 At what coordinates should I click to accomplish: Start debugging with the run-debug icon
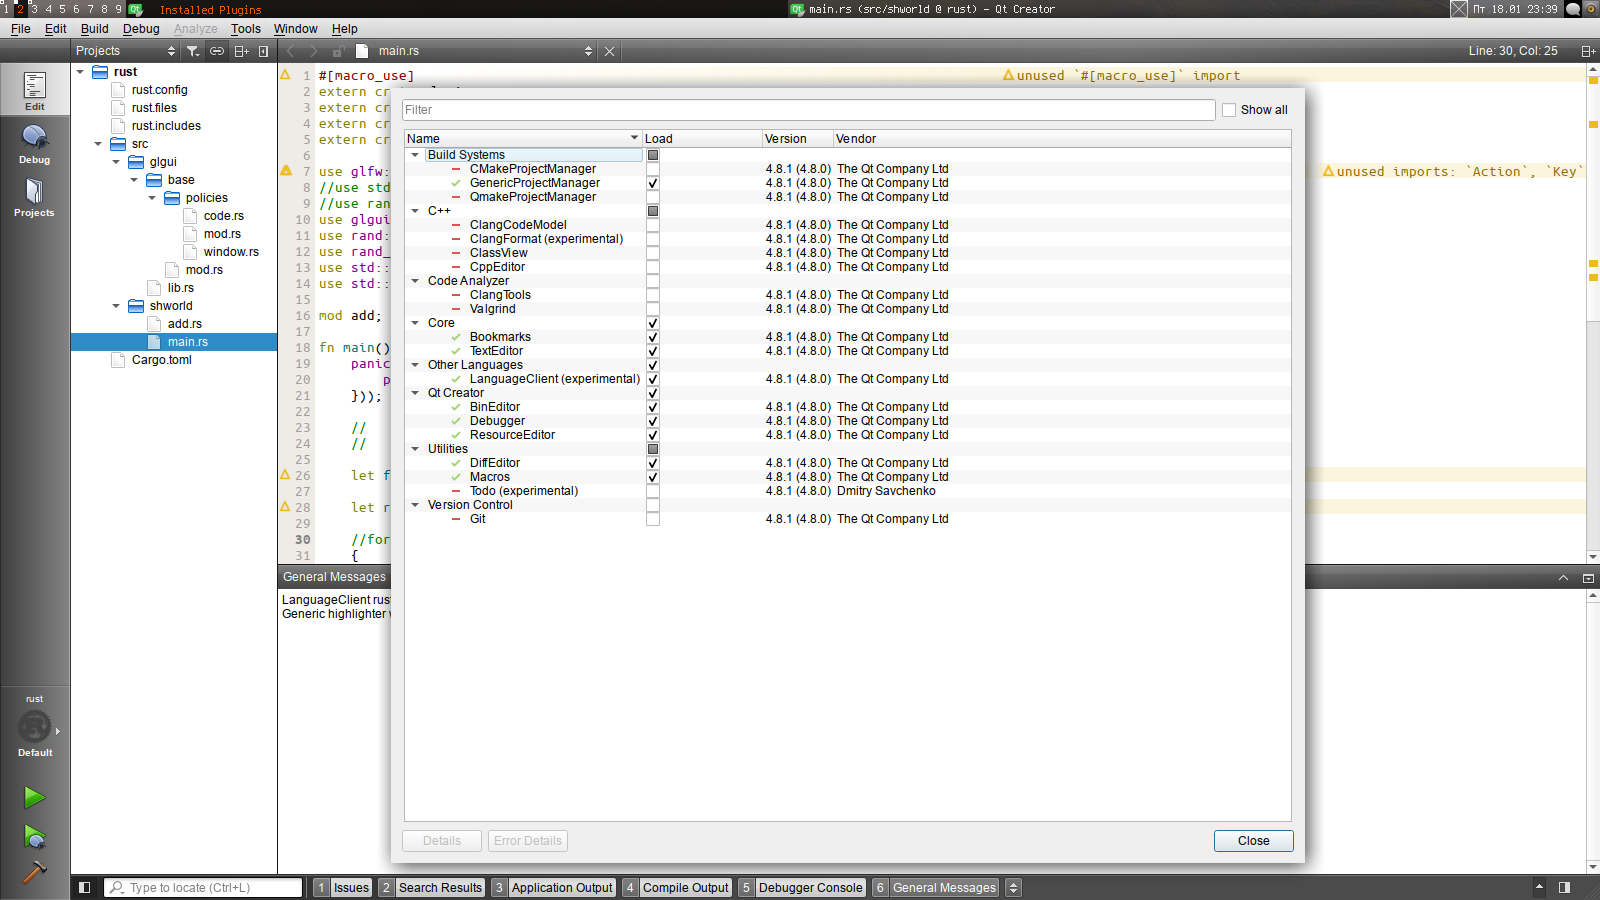point(35,836)
